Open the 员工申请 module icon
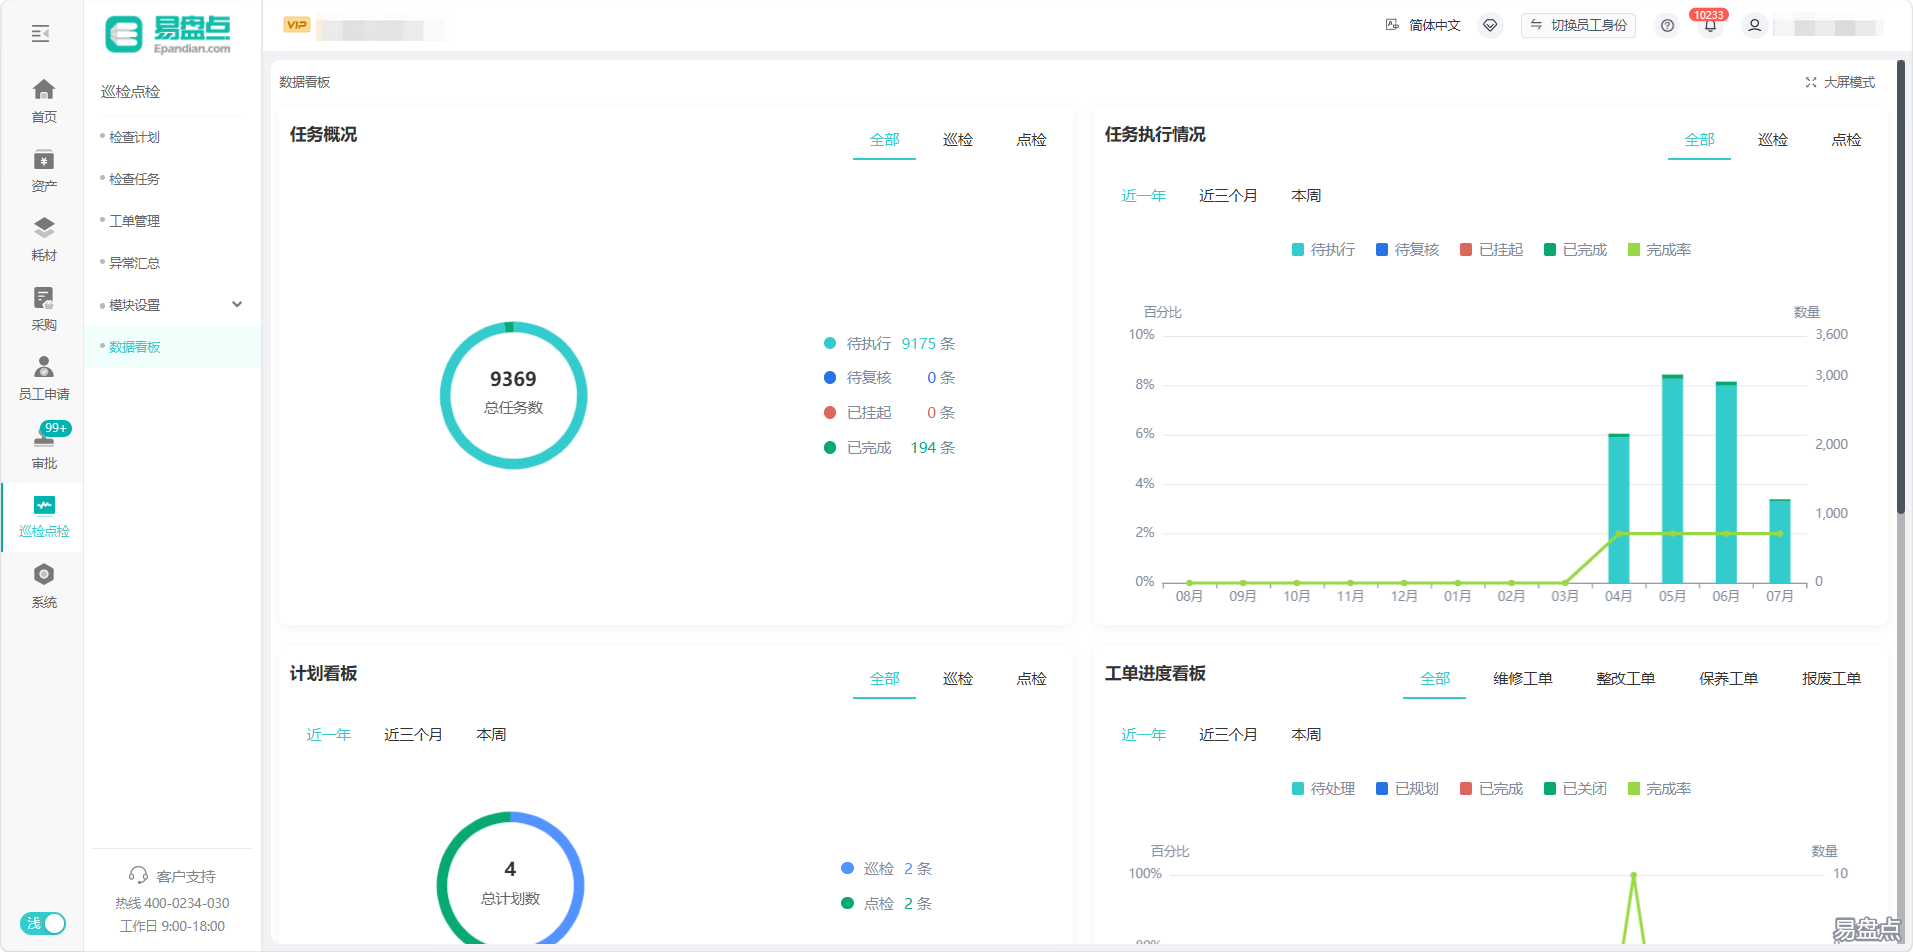Screen dimensions: 1913x952 tap(44, 367)
